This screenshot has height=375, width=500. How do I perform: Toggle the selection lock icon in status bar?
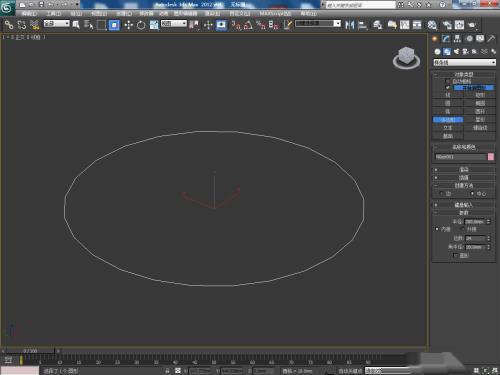[x=167, y=370]
